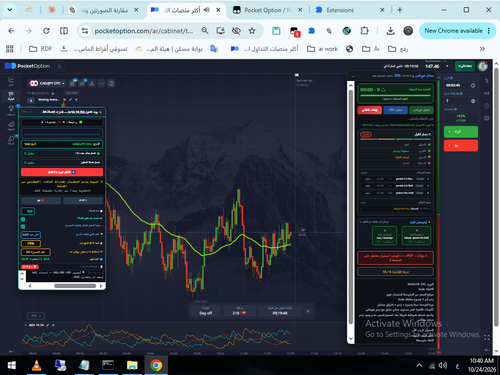Open the chat bubbles icon in sidebar
The image size is (500, 375).
(11, 140)
